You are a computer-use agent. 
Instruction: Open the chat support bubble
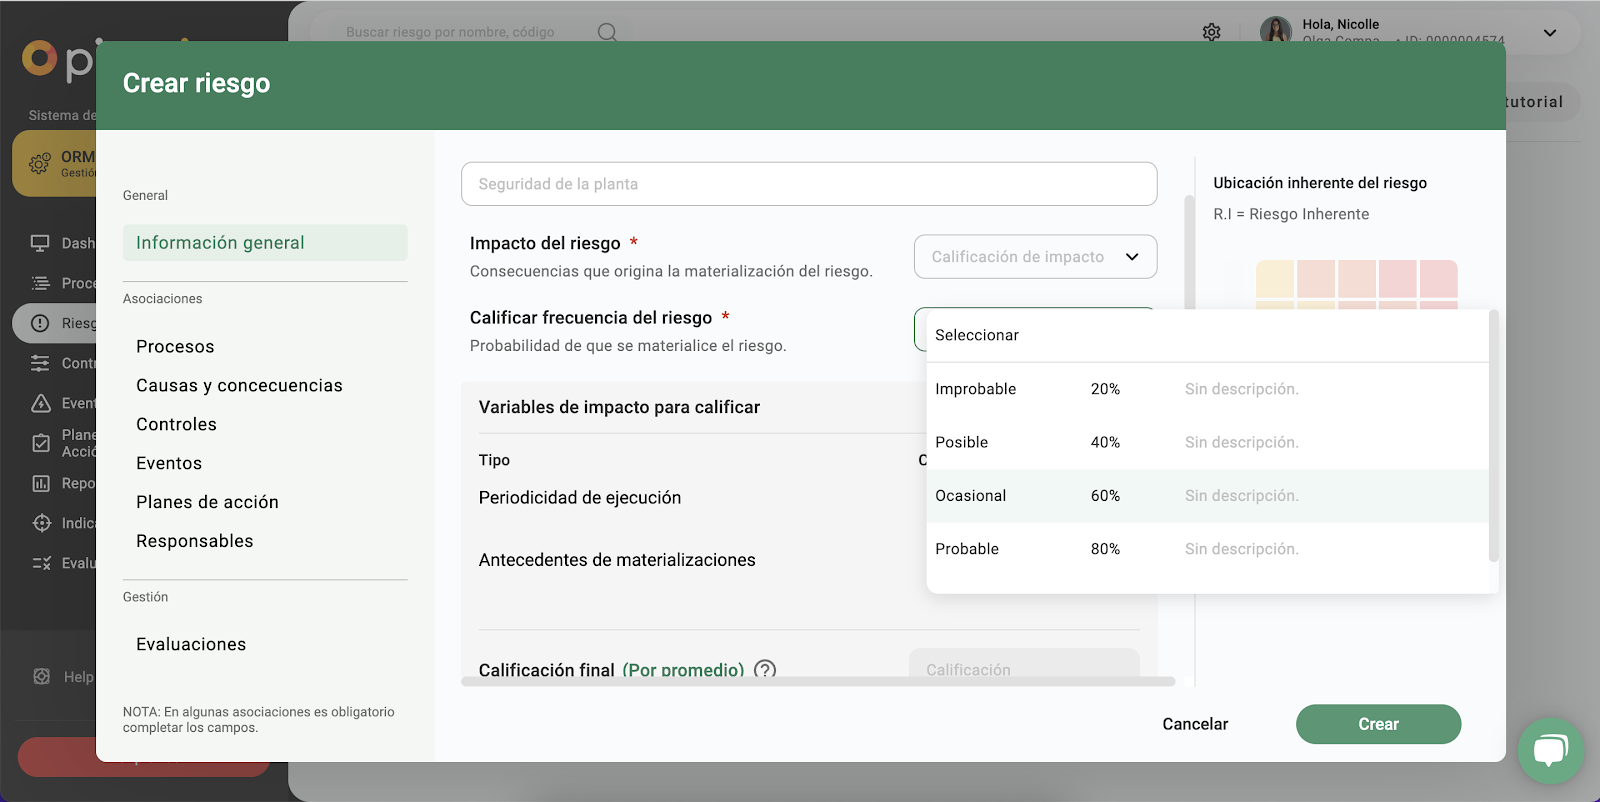(x=1550, y=750)
